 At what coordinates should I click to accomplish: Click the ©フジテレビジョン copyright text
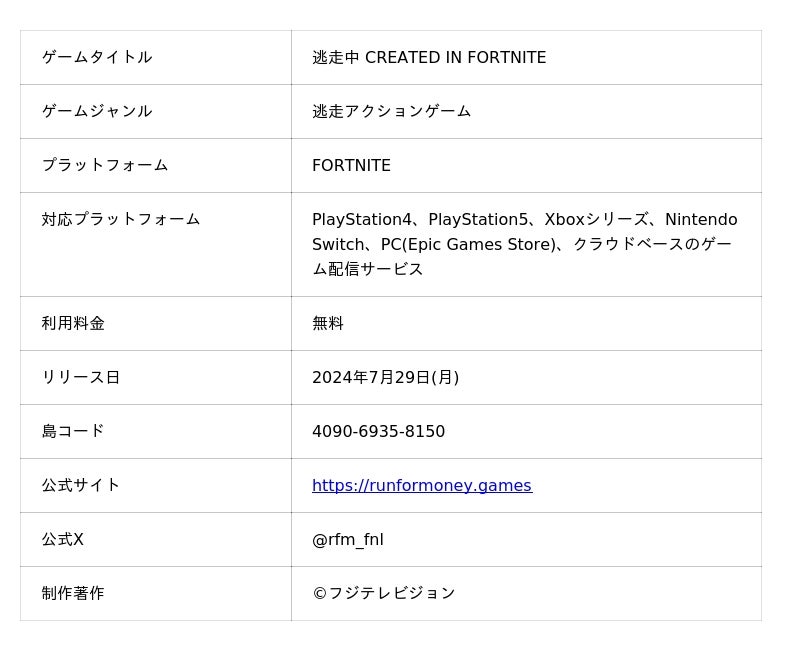point(383,594)
